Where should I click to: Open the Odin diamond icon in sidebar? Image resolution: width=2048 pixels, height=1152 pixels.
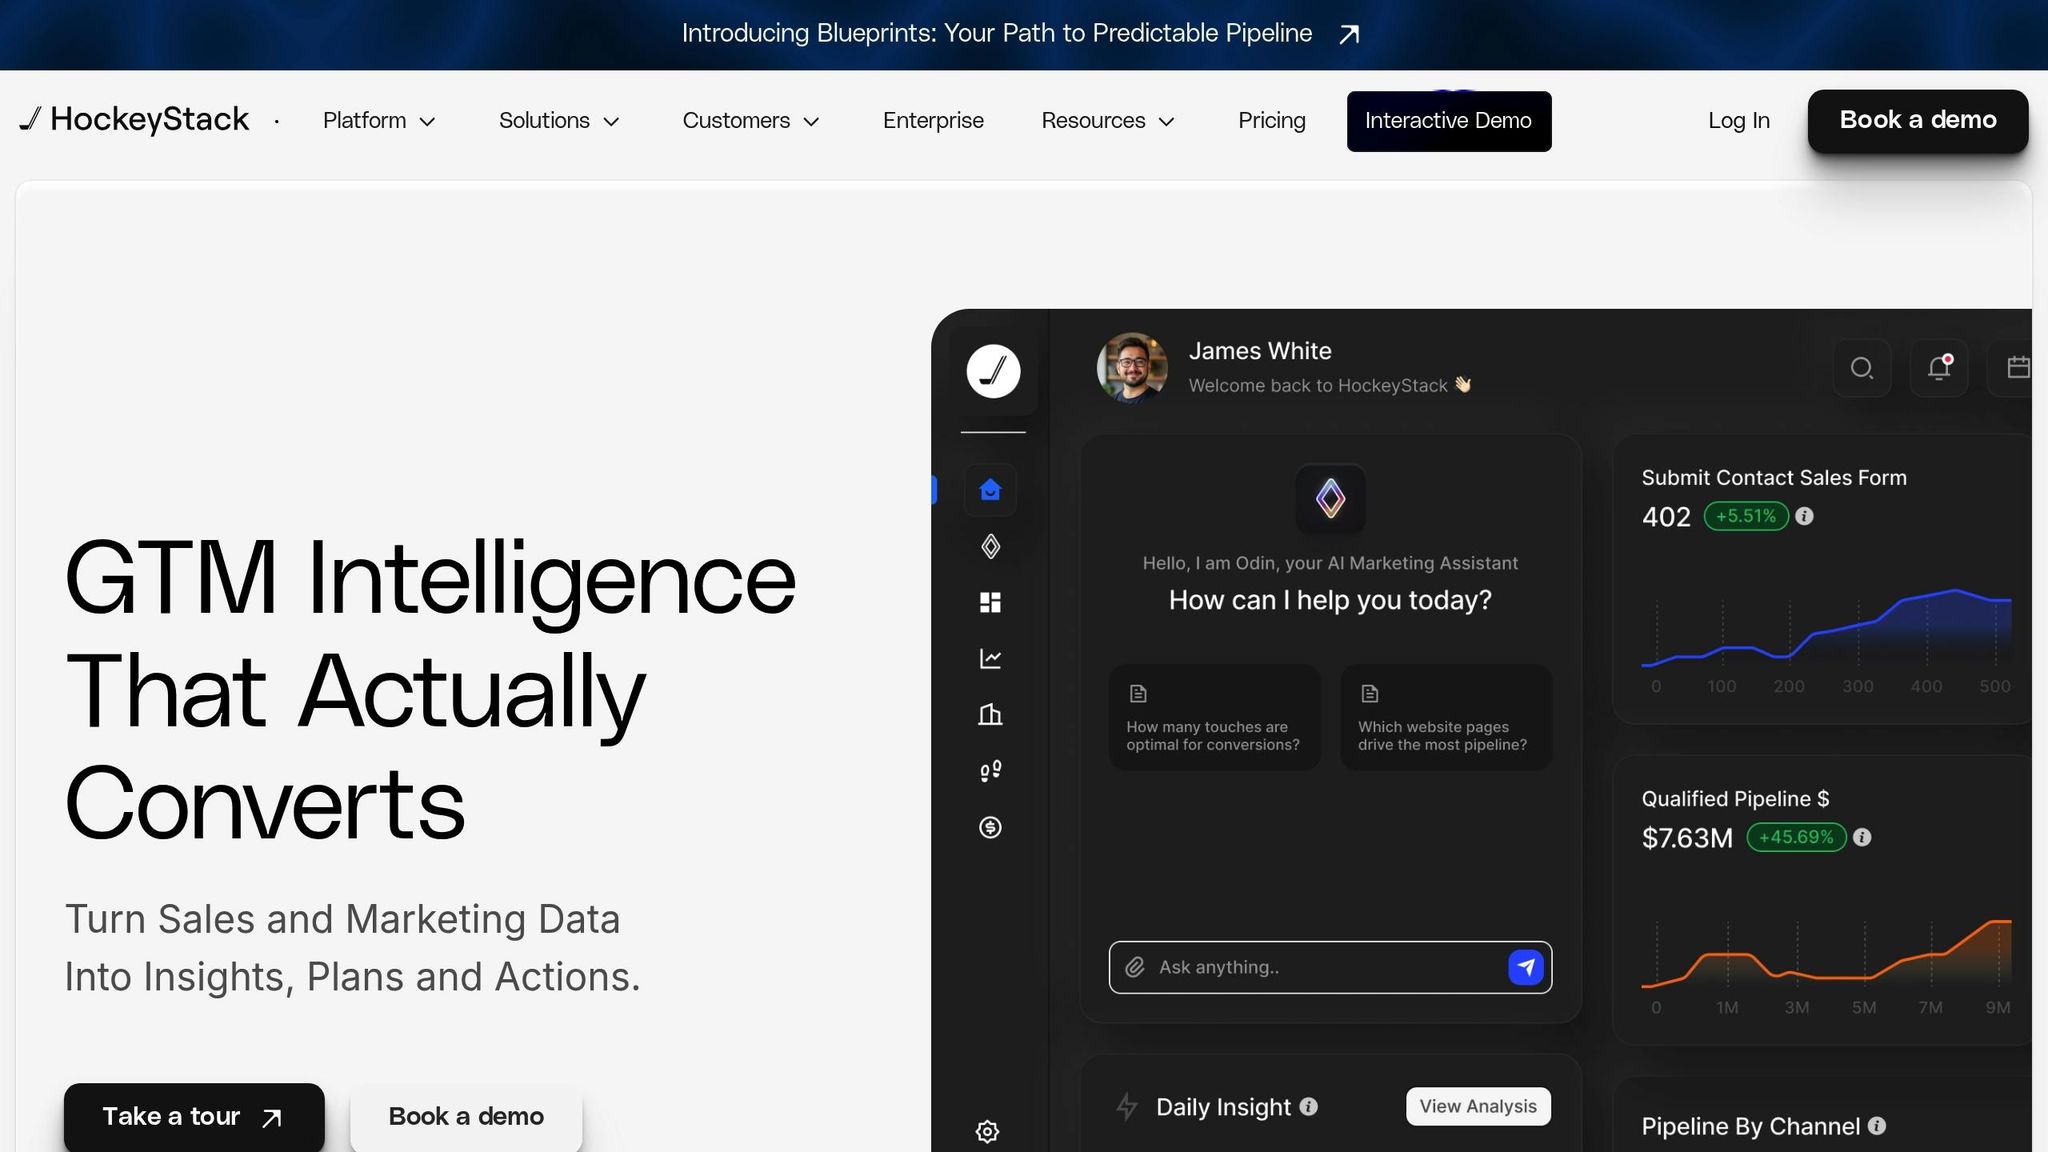point(990,546)
